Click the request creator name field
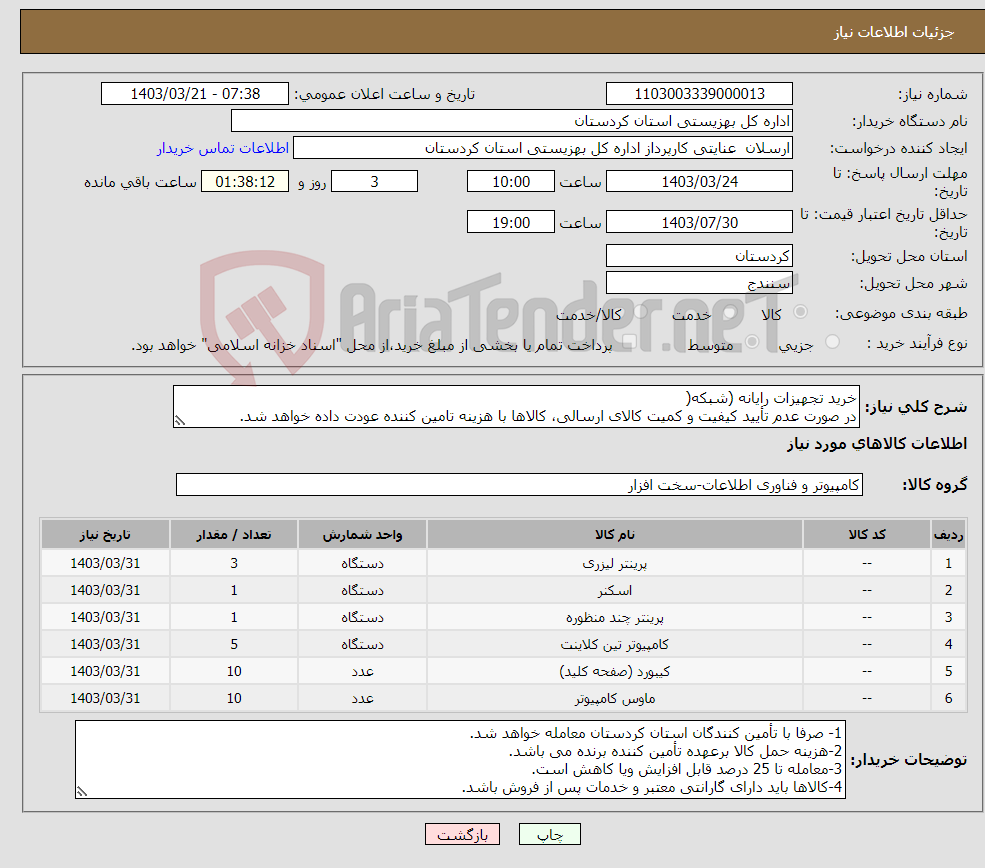985x868 pixels. click(543, 148)
